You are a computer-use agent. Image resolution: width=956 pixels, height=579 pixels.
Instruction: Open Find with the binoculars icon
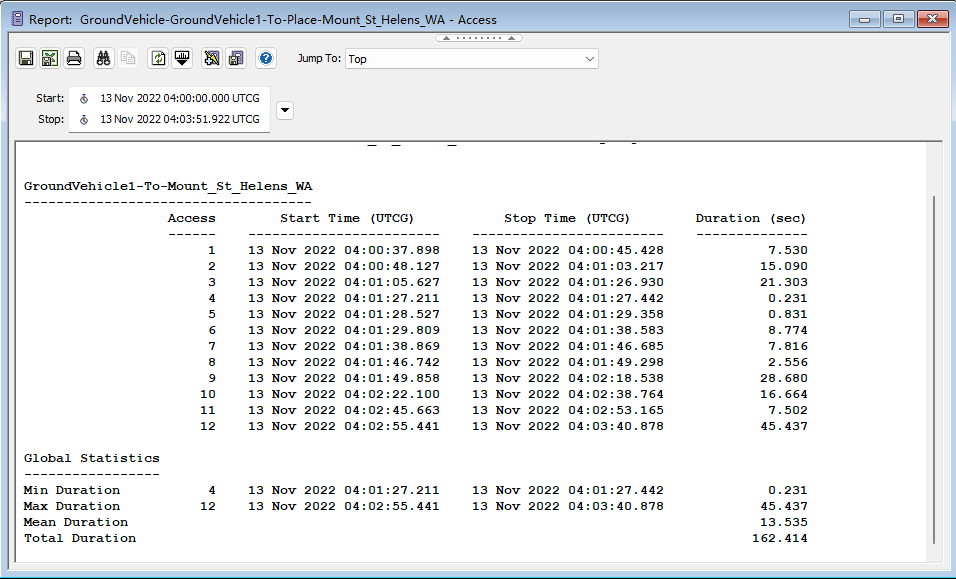tap(104, 59)
